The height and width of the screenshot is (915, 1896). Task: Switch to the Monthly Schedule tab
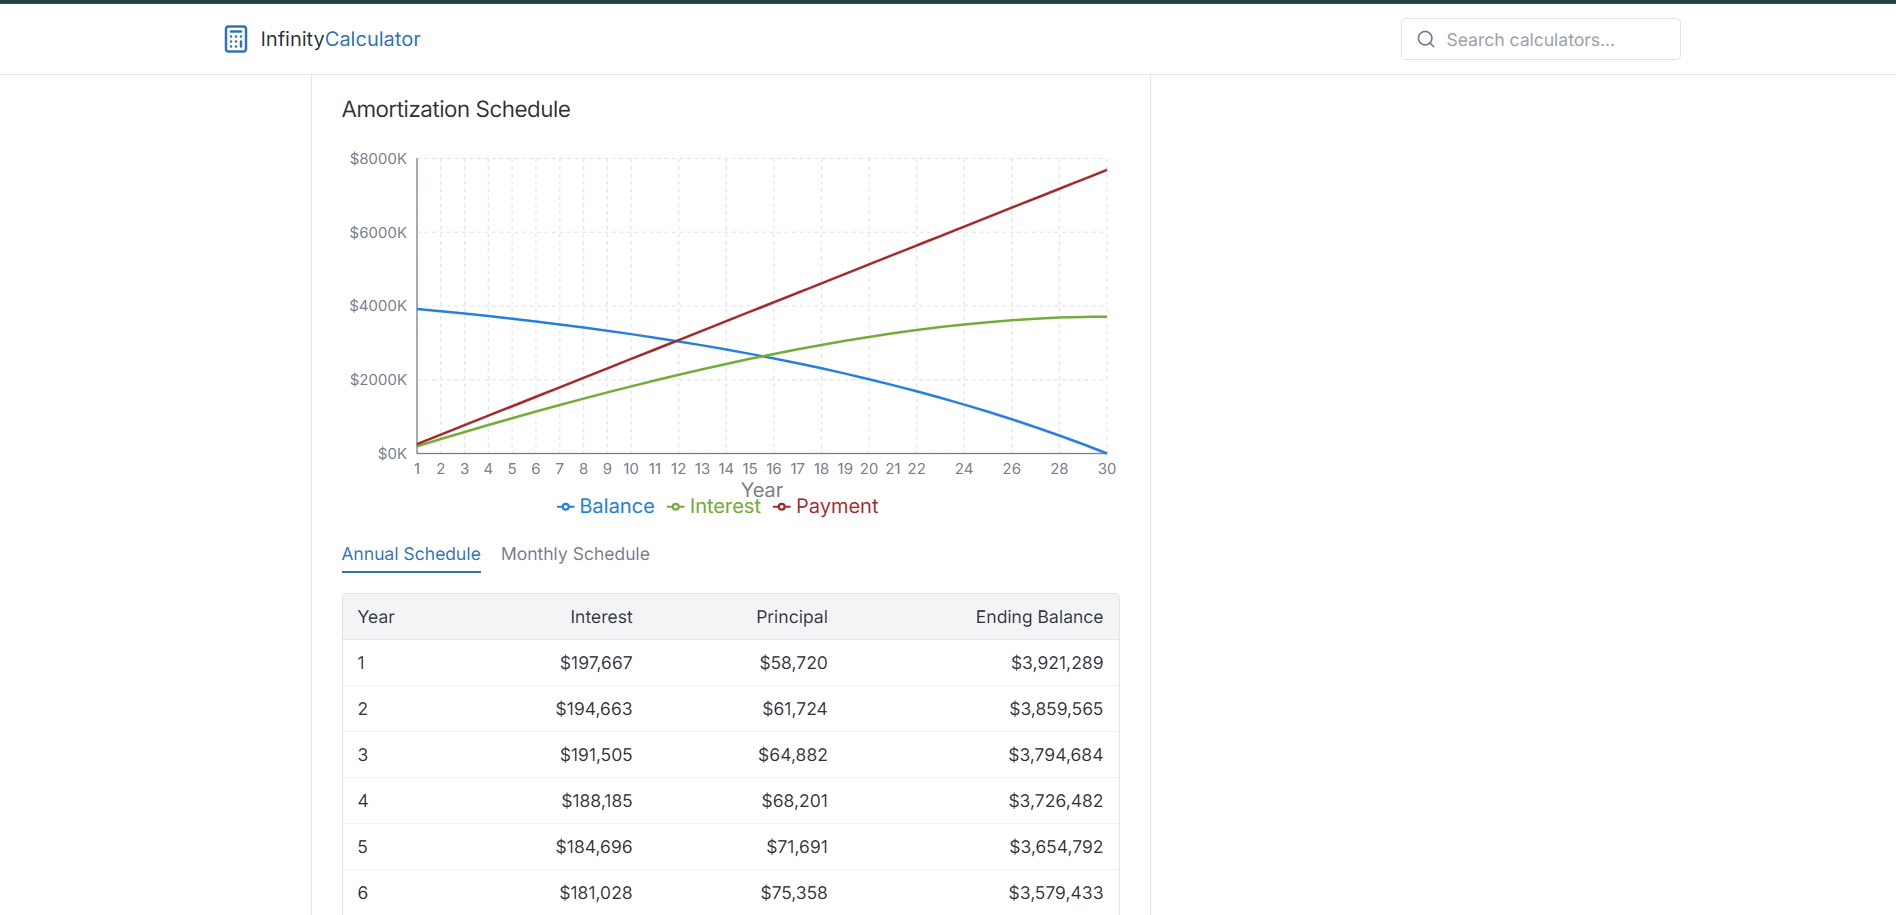tap(575, 554)
